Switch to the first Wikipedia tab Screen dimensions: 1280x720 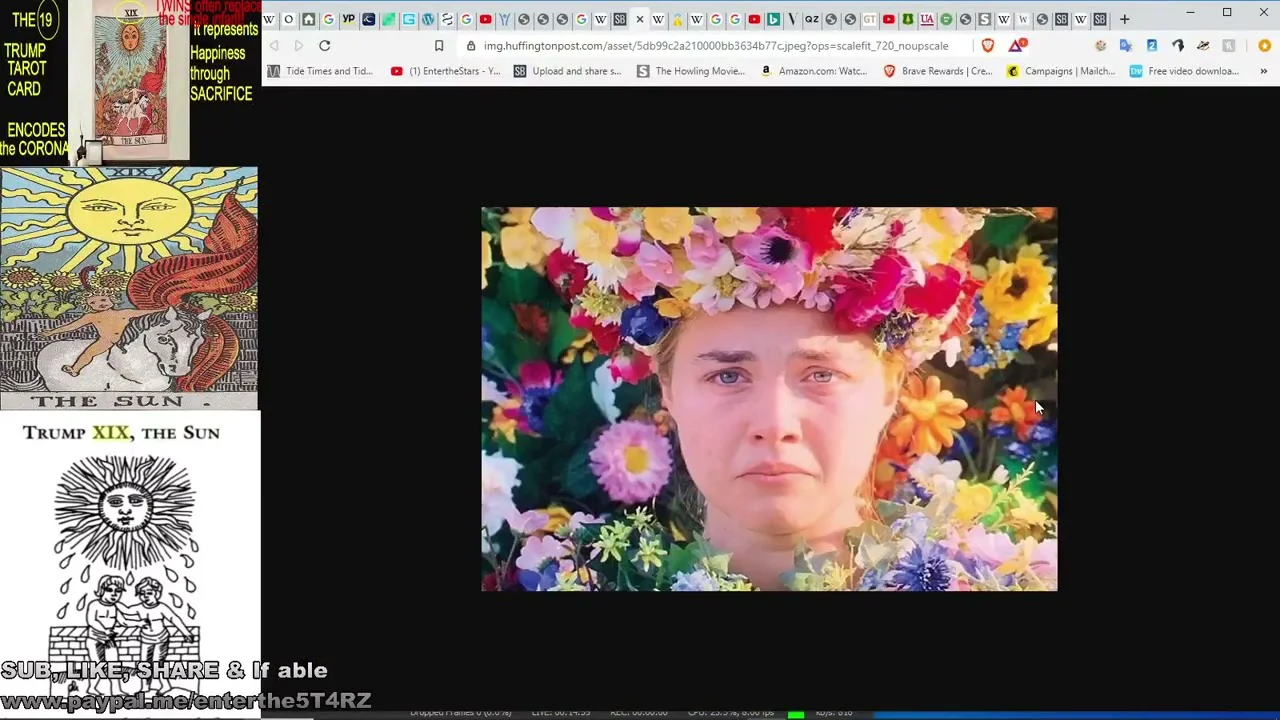pyautogui.click(x=269, y=19)
